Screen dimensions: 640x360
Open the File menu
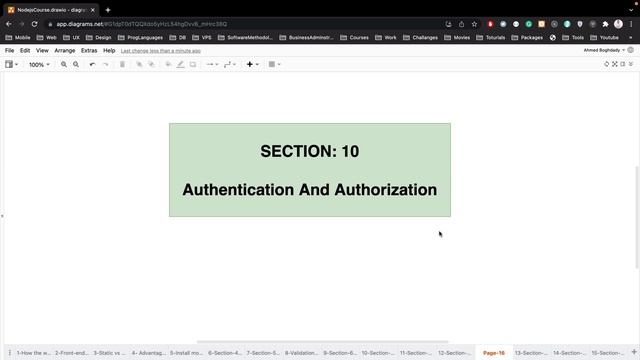pos(9,50)
